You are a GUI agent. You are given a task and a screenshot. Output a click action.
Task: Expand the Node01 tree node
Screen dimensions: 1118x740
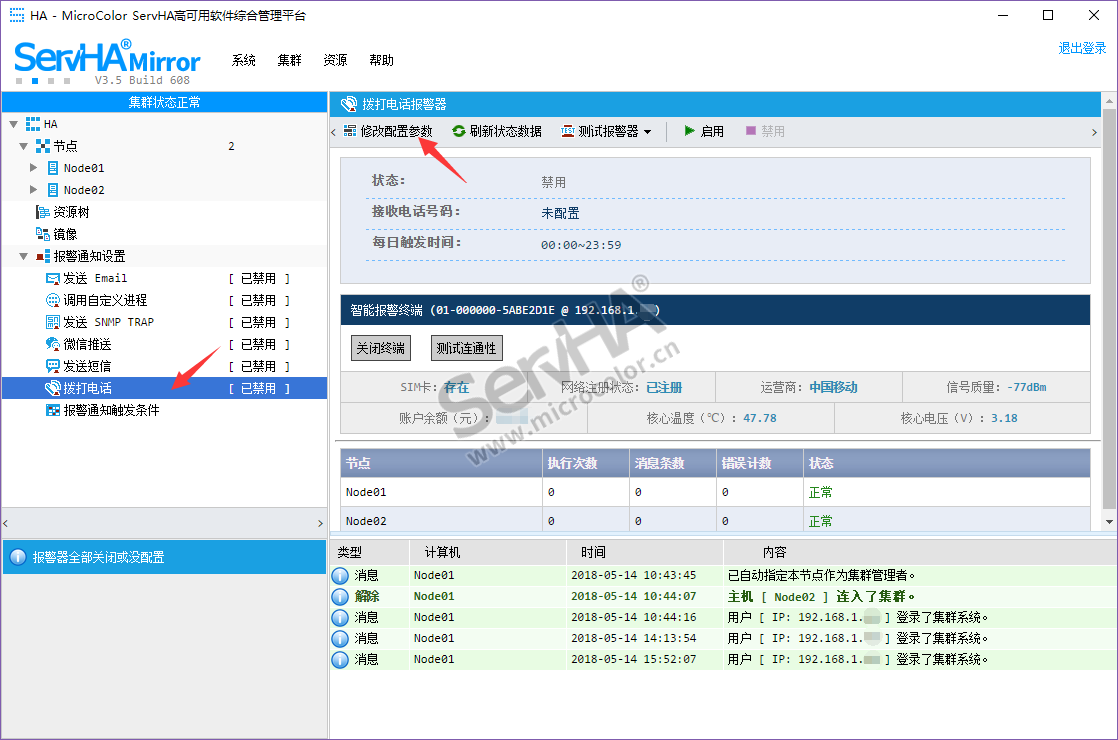coord(33,168)
